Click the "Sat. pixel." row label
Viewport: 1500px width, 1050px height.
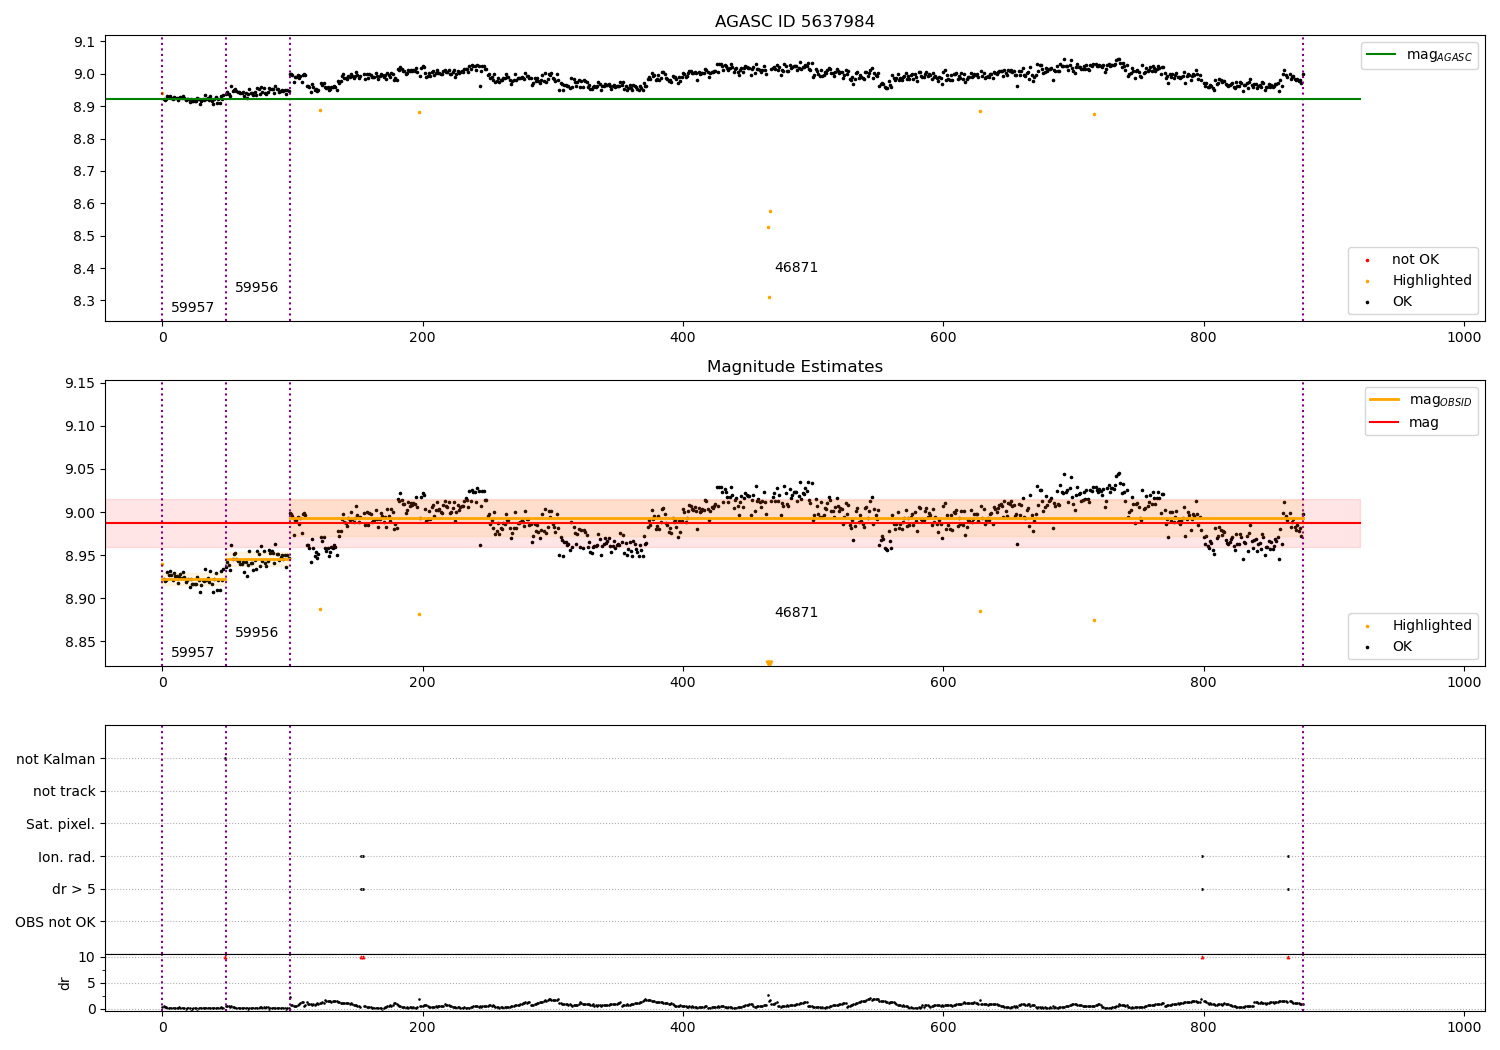pyautogui.click(x=61, y=825)
